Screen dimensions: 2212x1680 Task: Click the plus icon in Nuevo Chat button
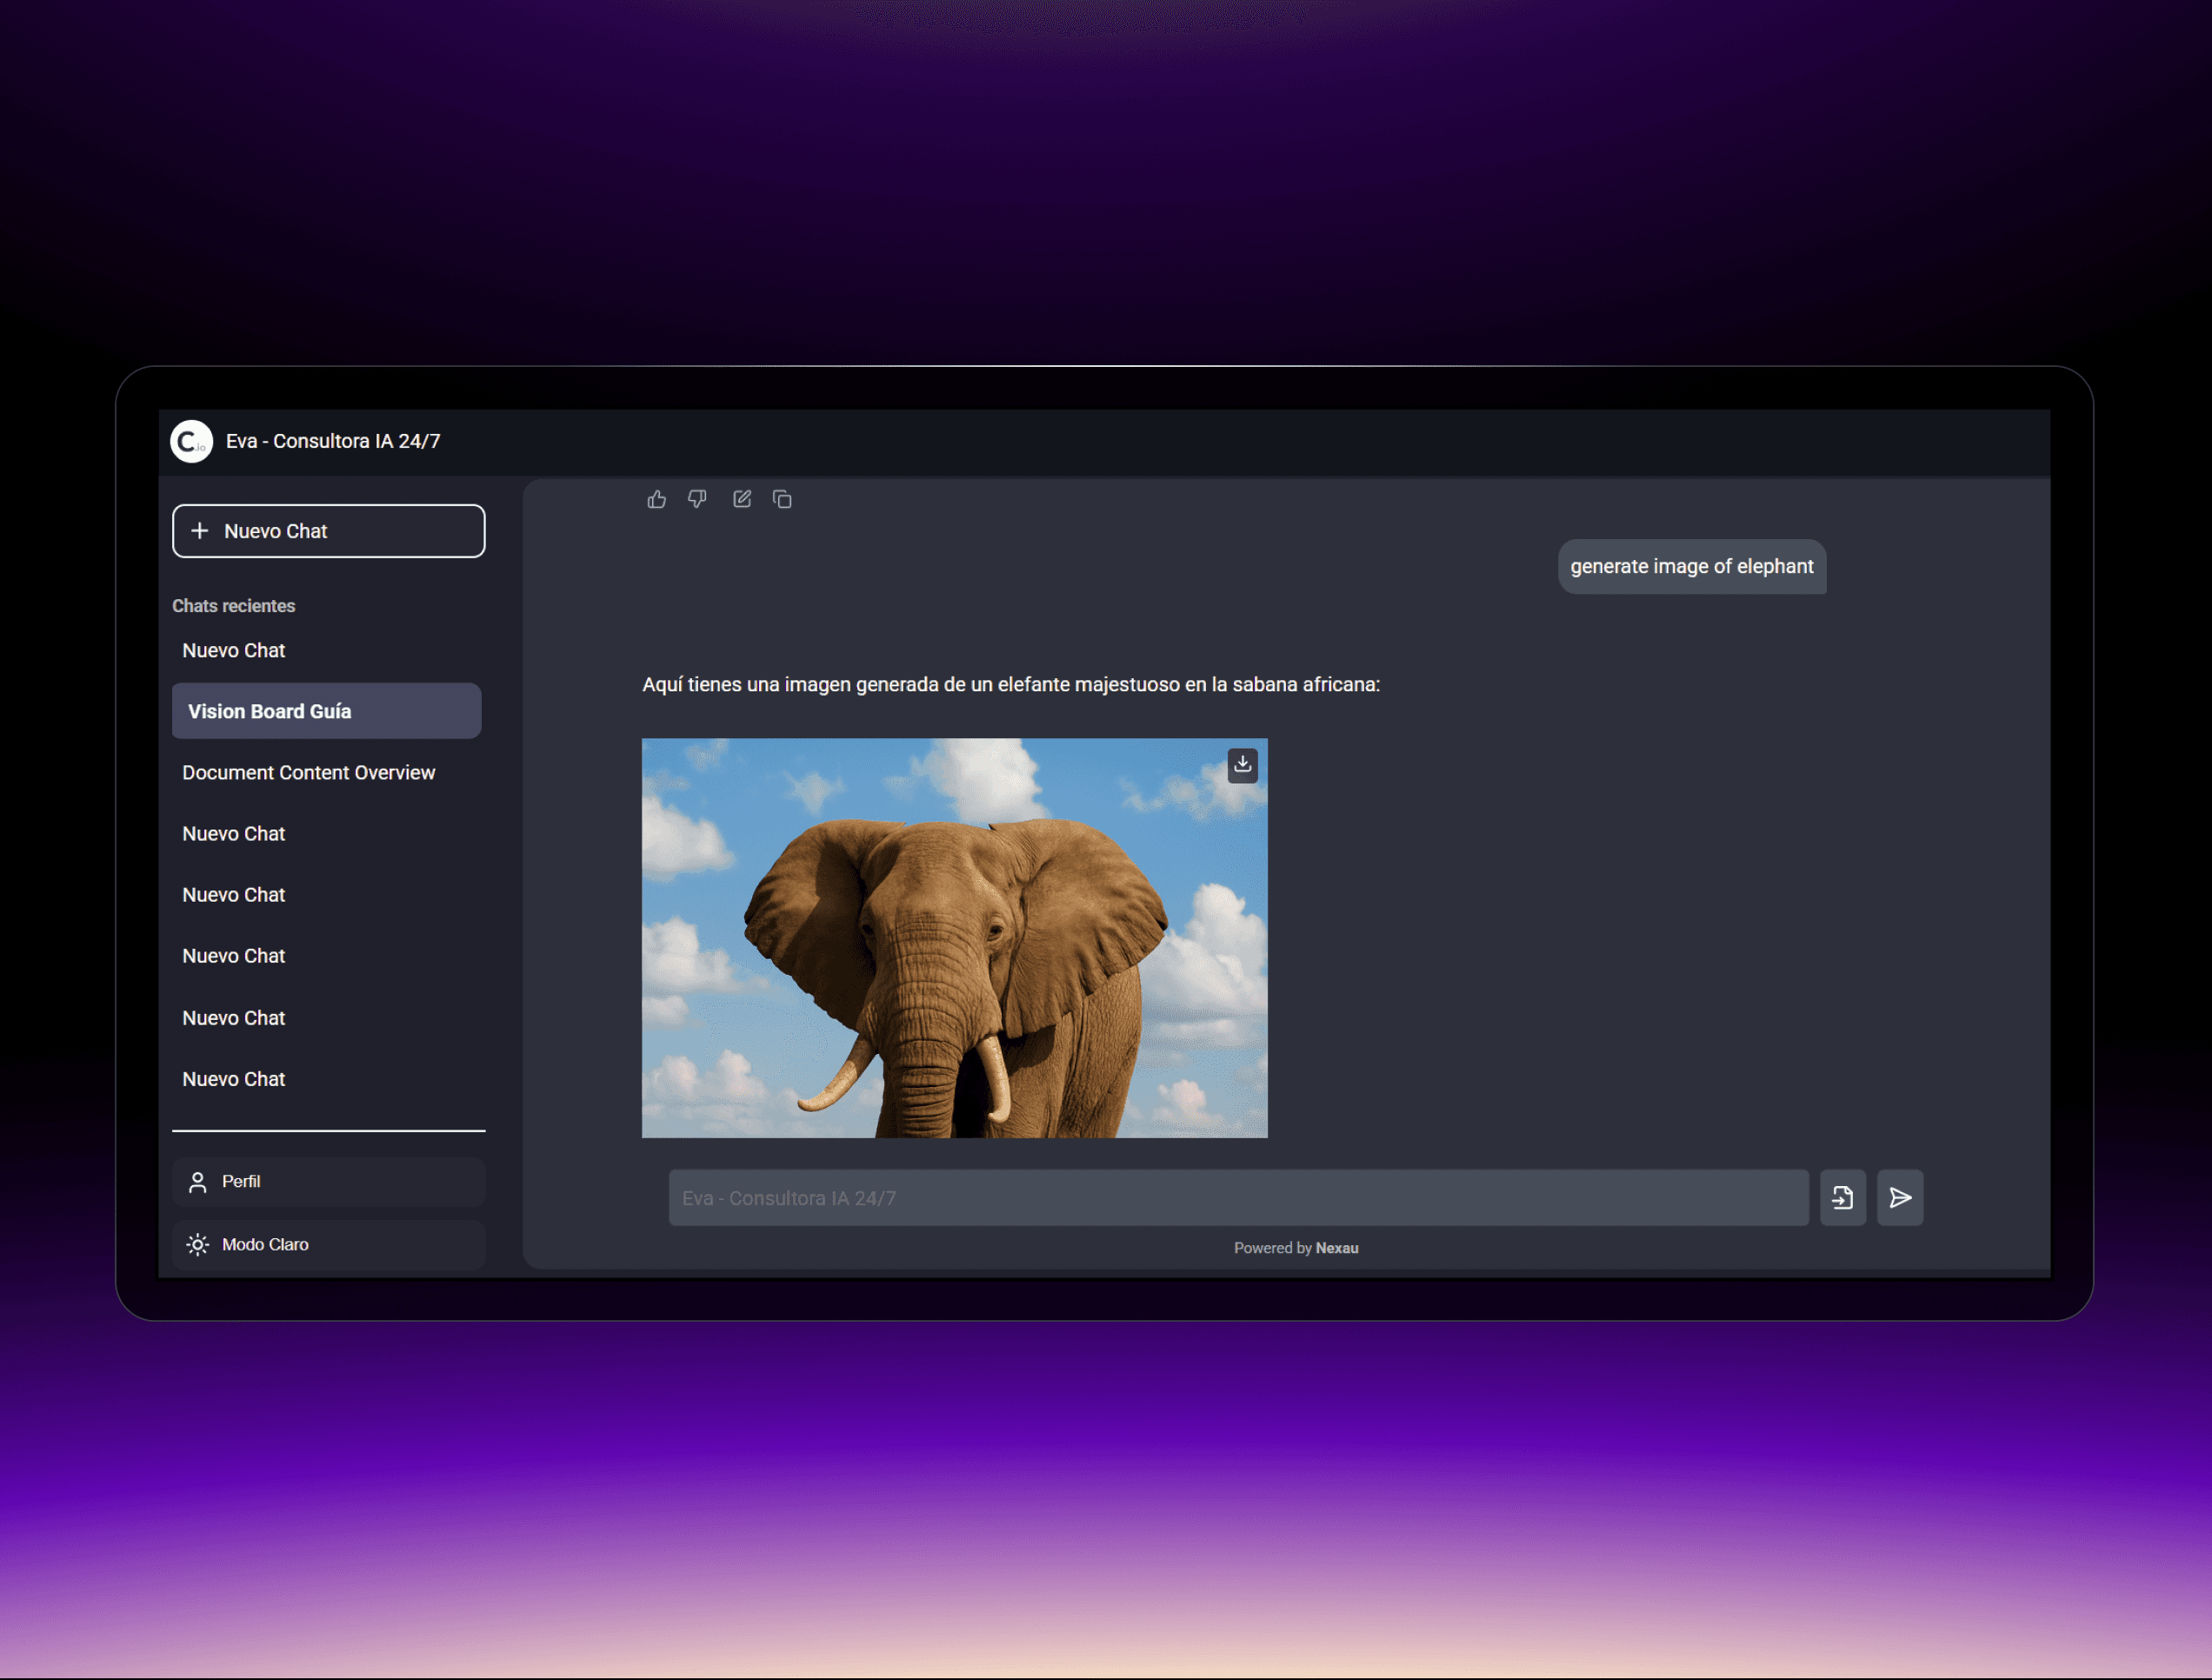click(200, 531)
